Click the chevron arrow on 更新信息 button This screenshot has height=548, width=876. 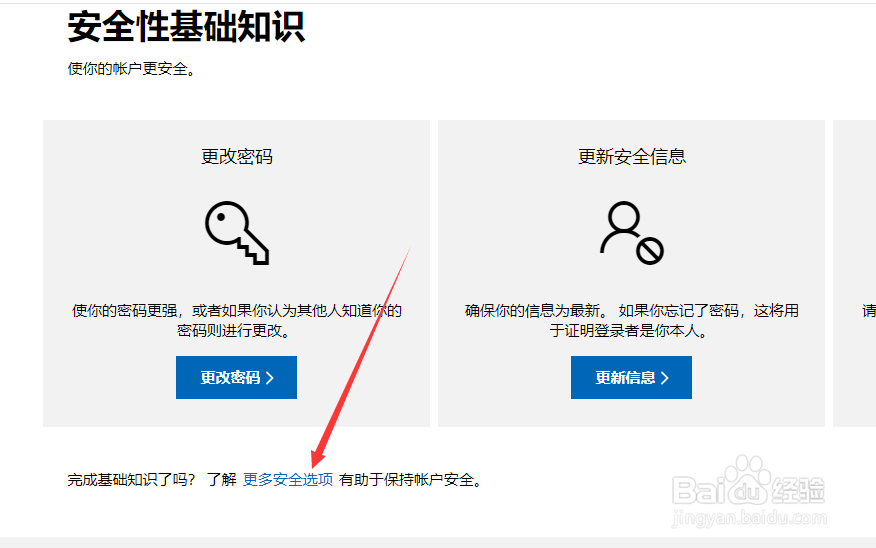click(x=665, y=378)
